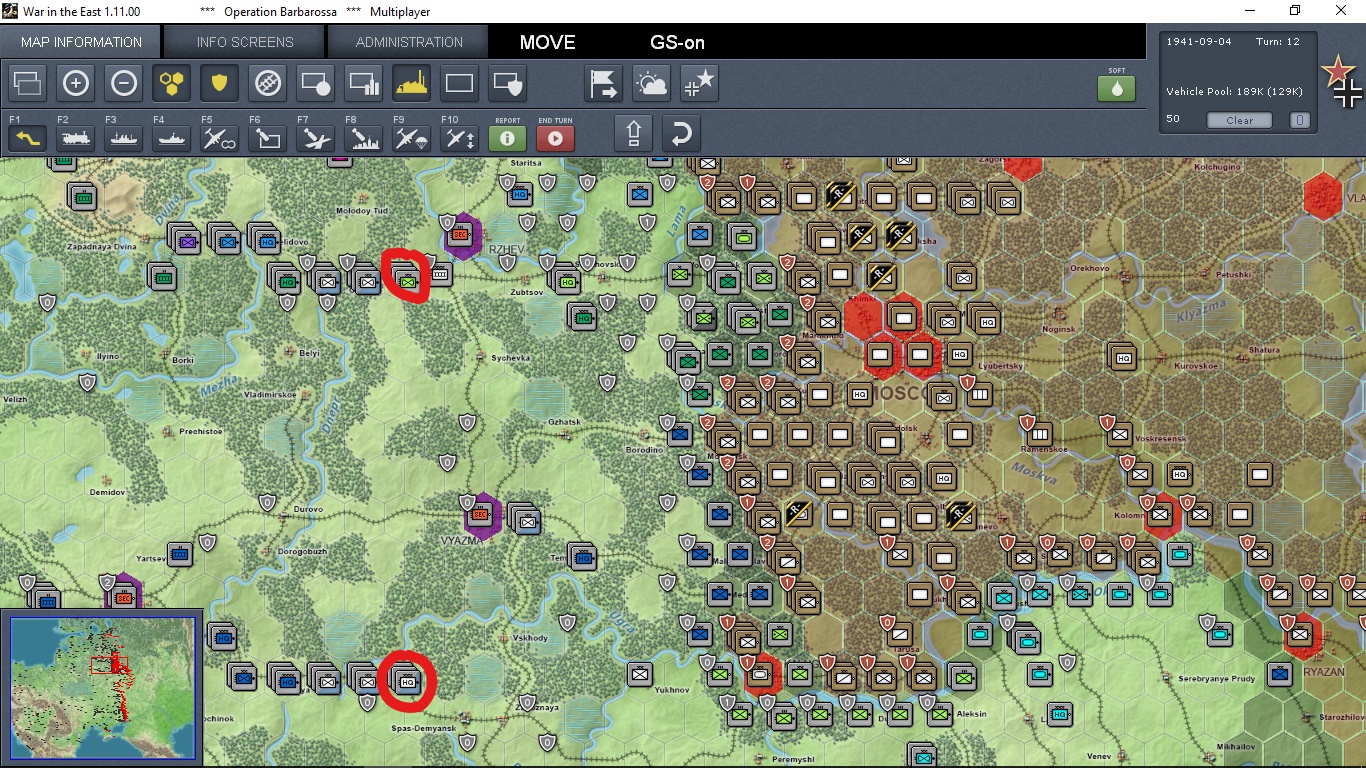1366x768 pixels.
Task: Click the MOVE mode label
Action: point(547,42)
